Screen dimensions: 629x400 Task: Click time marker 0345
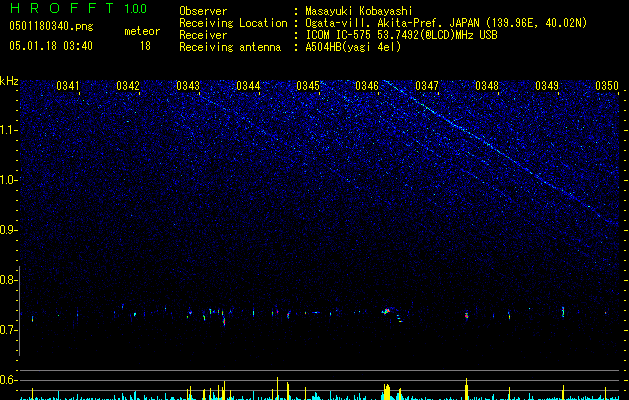308,85
